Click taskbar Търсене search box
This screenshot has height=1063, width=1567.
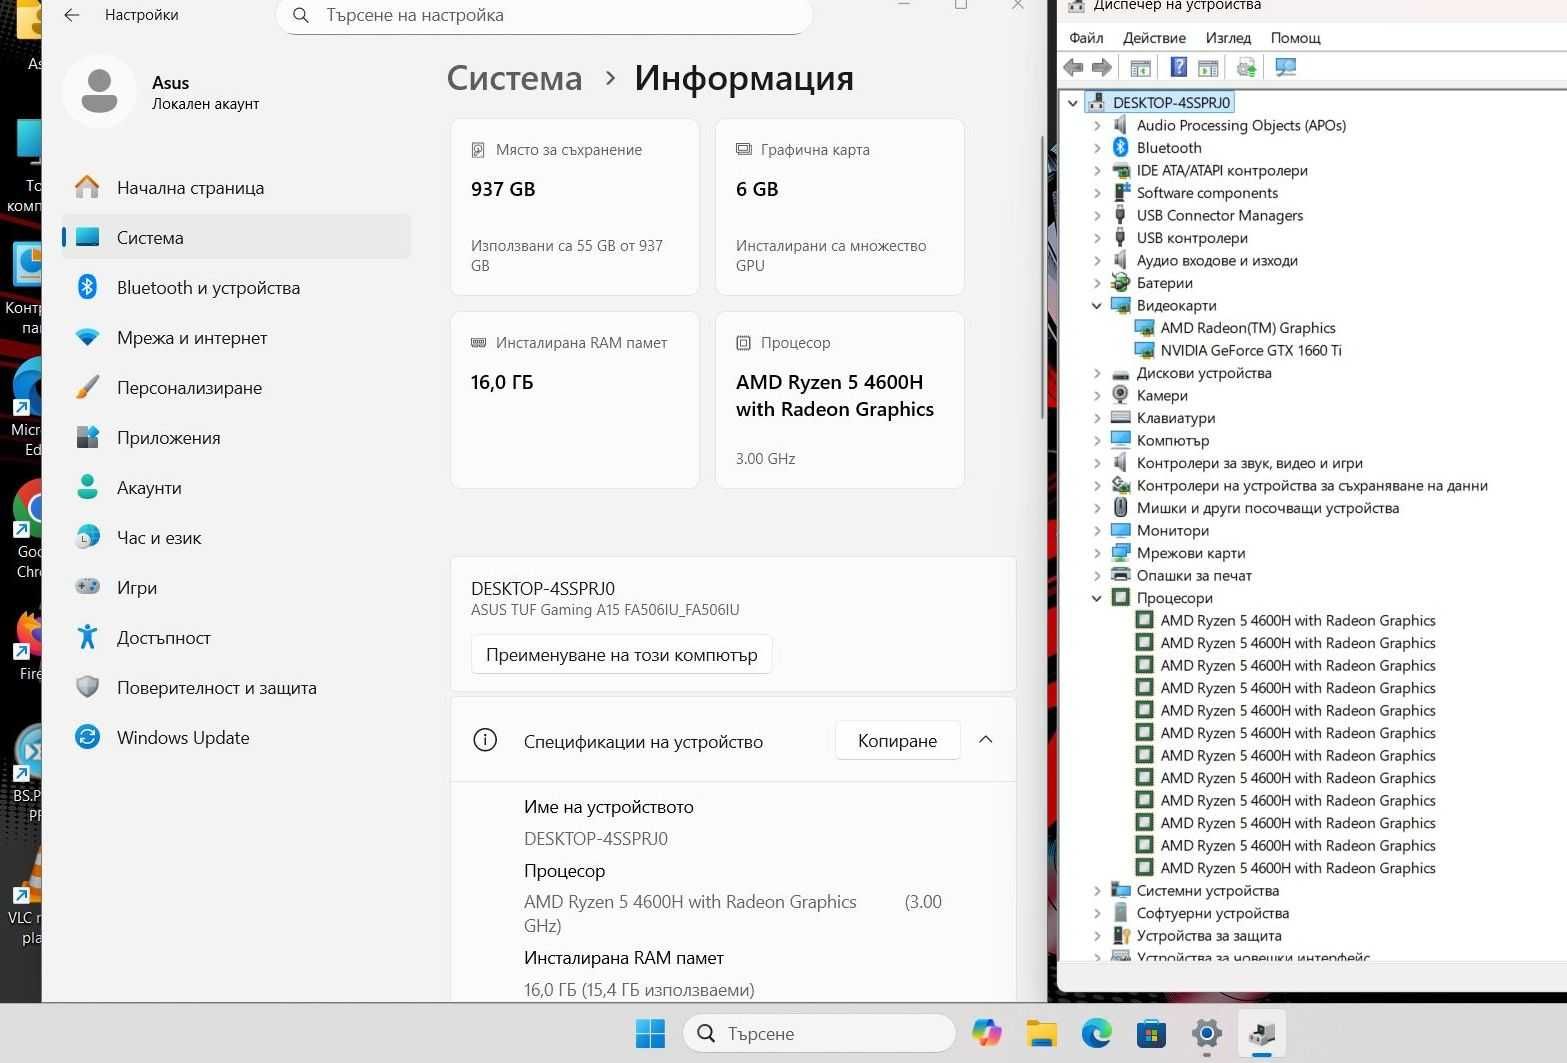(x=819, y=1033)
